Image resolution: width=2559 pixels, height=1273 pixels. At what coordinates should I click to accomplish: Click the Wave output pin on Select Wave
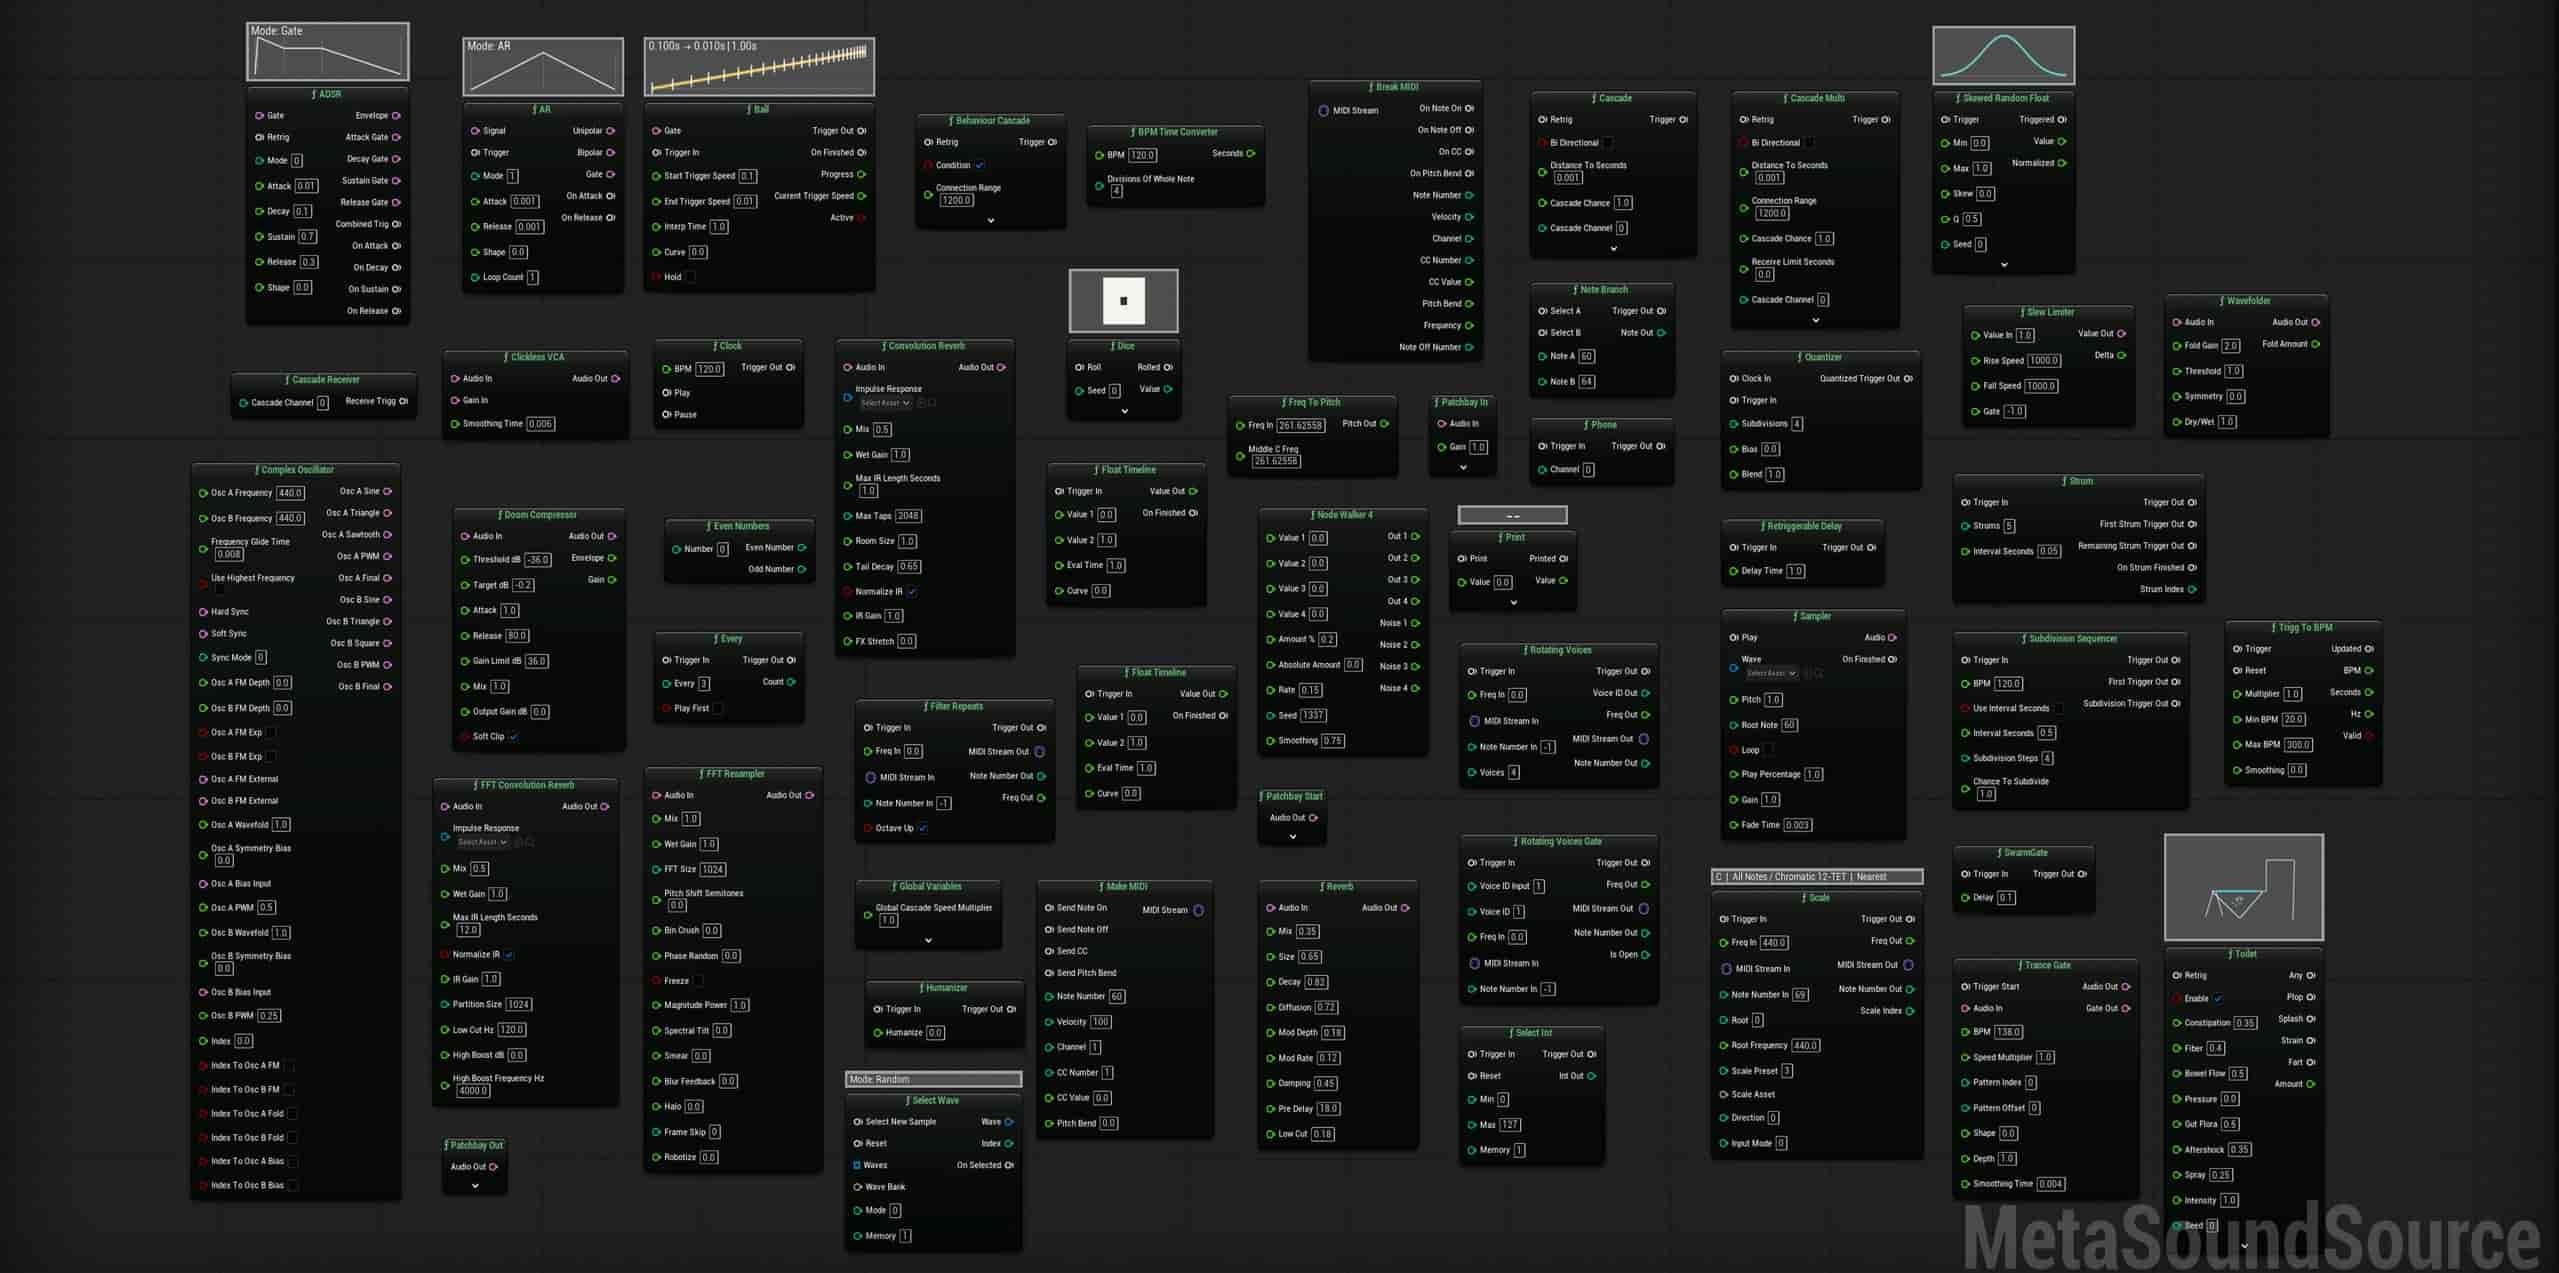(1009, 1122)
